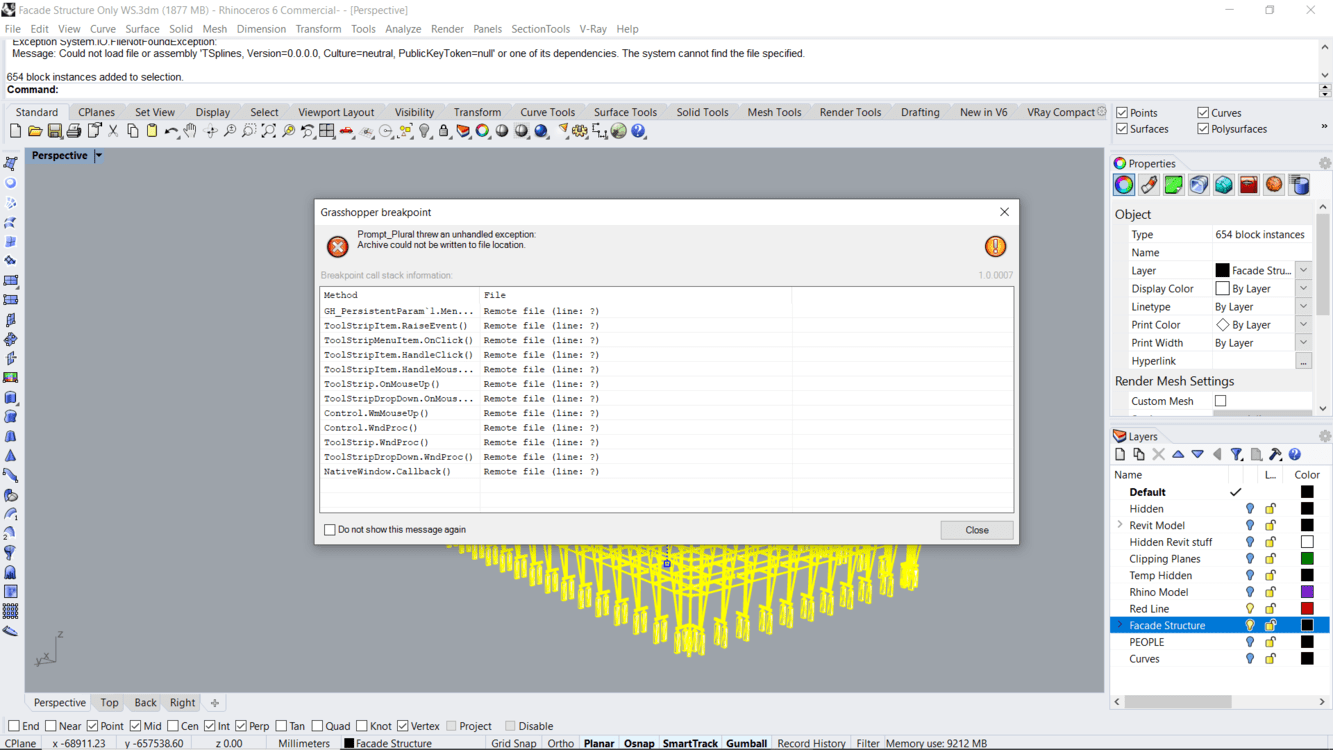Viewport: 1333px width, 750px height.
Task: Switch to the Top viewport tab
Action: tap(109, 703)
